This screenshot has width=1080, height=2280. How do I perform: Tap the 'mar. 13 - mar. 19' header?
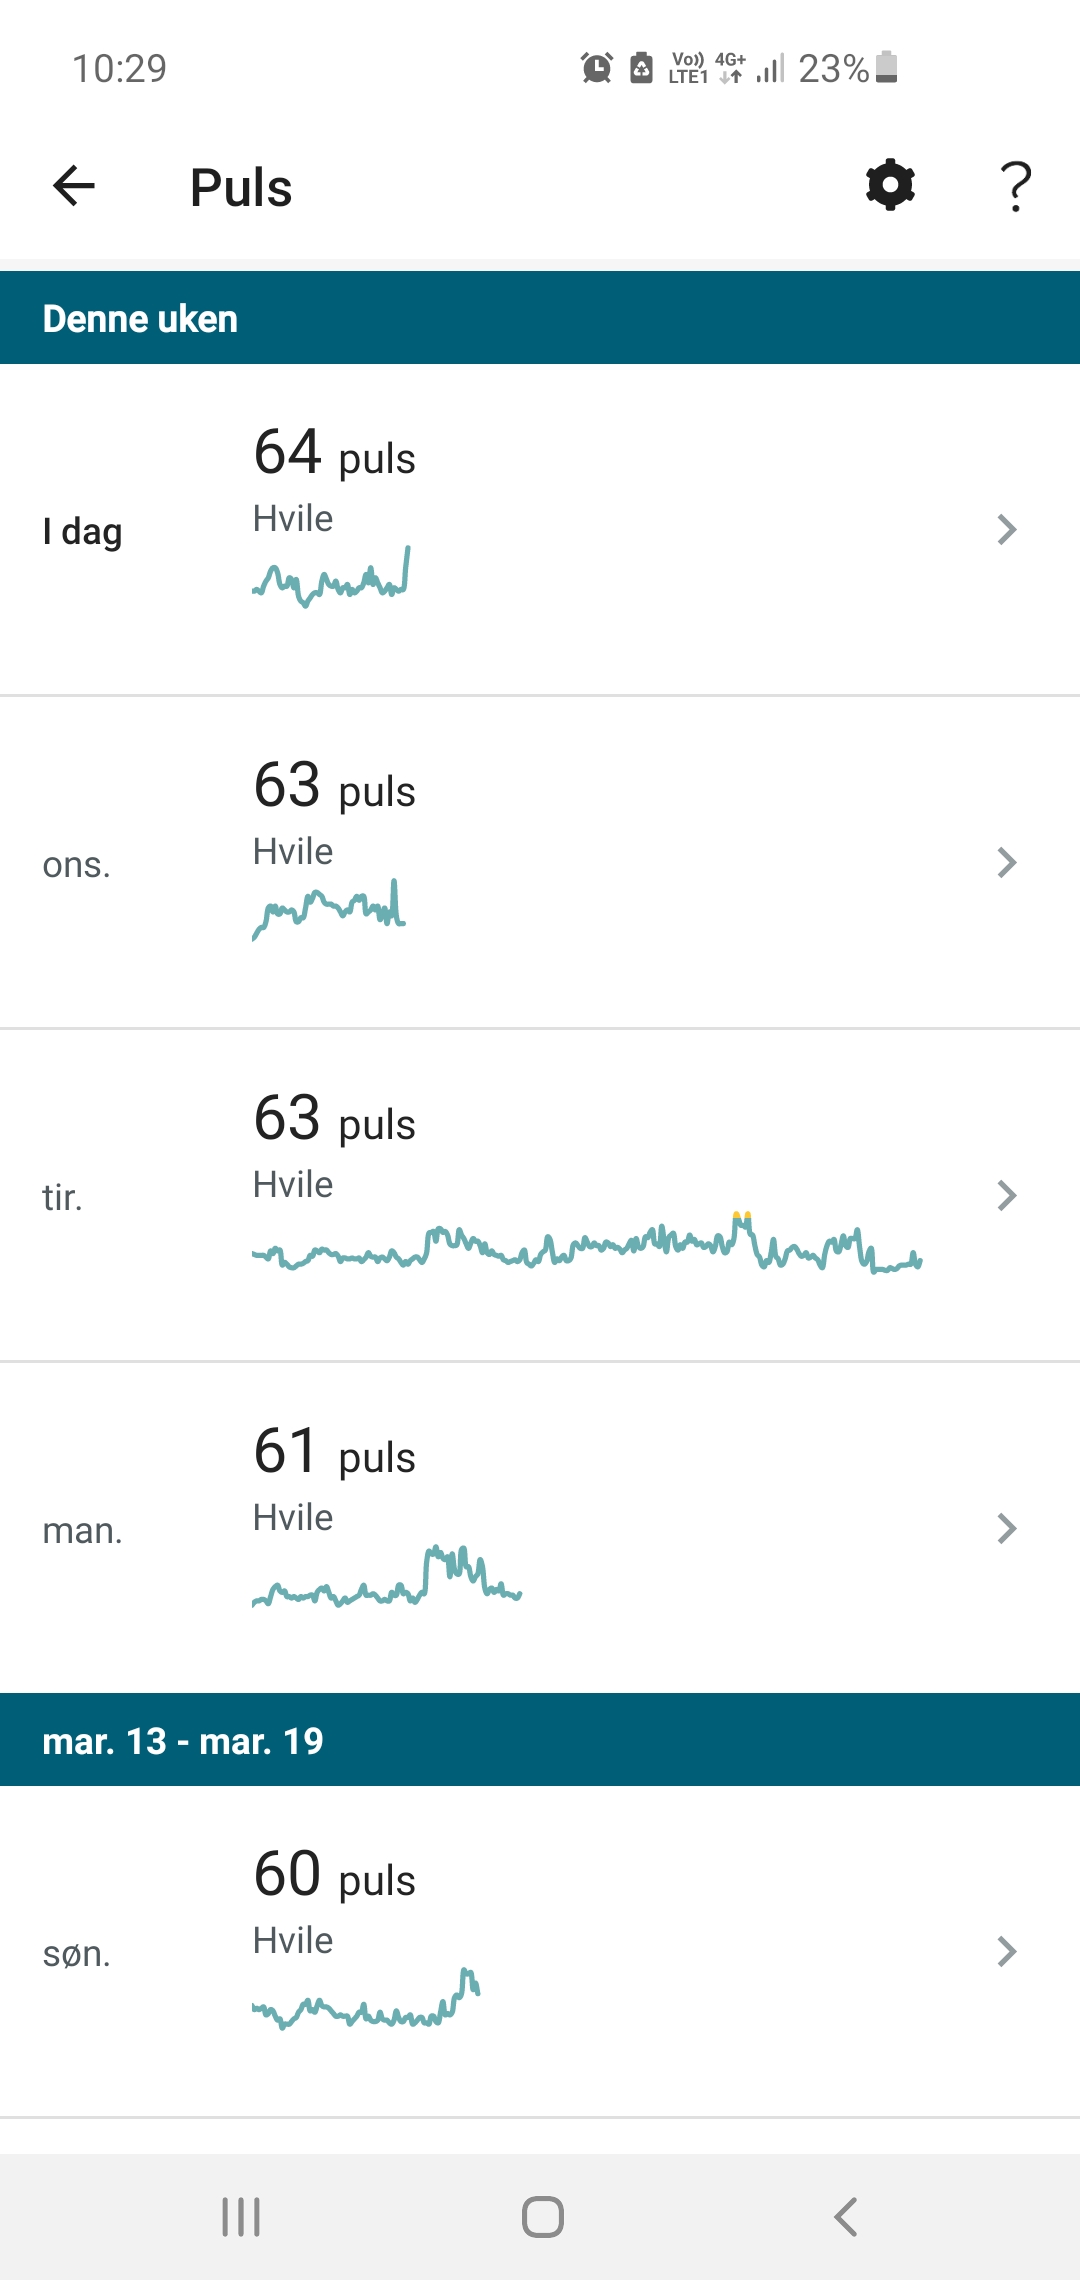183,1741
